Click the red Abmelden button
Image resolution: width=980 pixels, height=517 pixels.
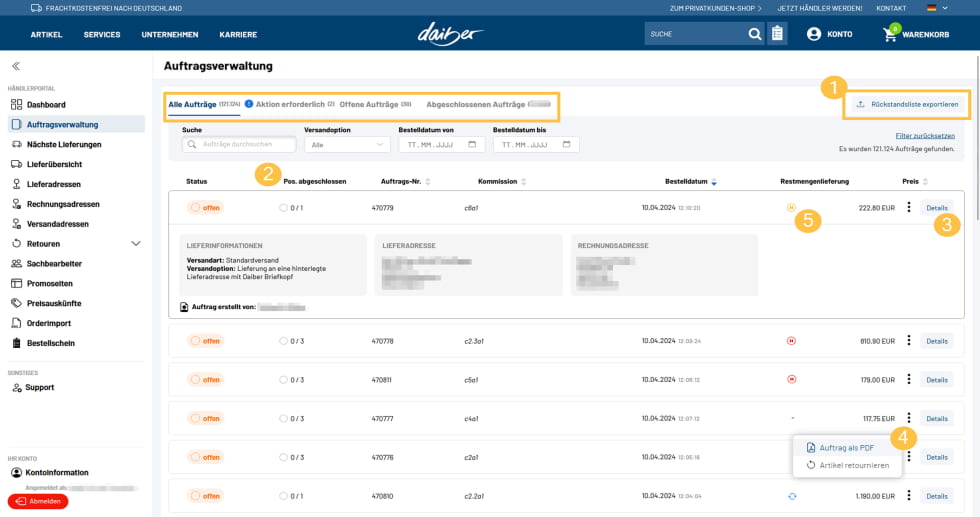(x=38, y=501)
